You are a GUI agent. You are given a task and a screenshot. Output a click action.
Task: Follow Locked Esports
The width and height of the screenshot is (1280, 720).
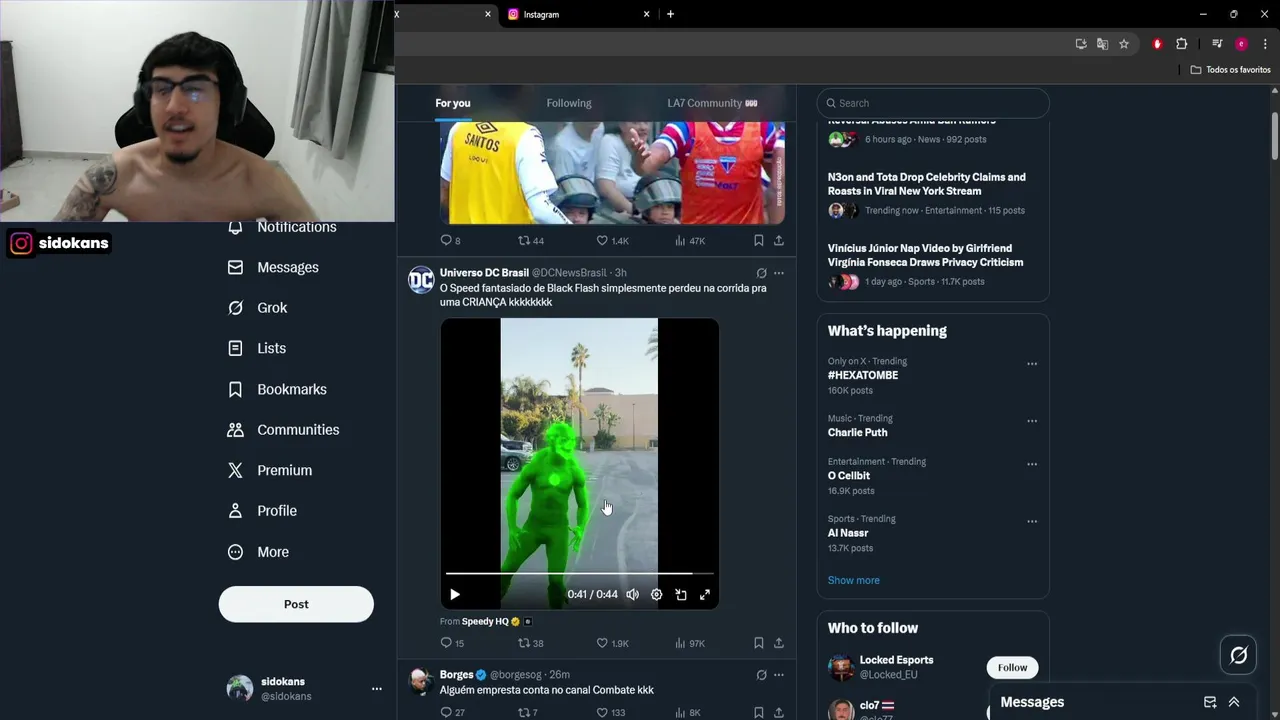click(1012, 667)
